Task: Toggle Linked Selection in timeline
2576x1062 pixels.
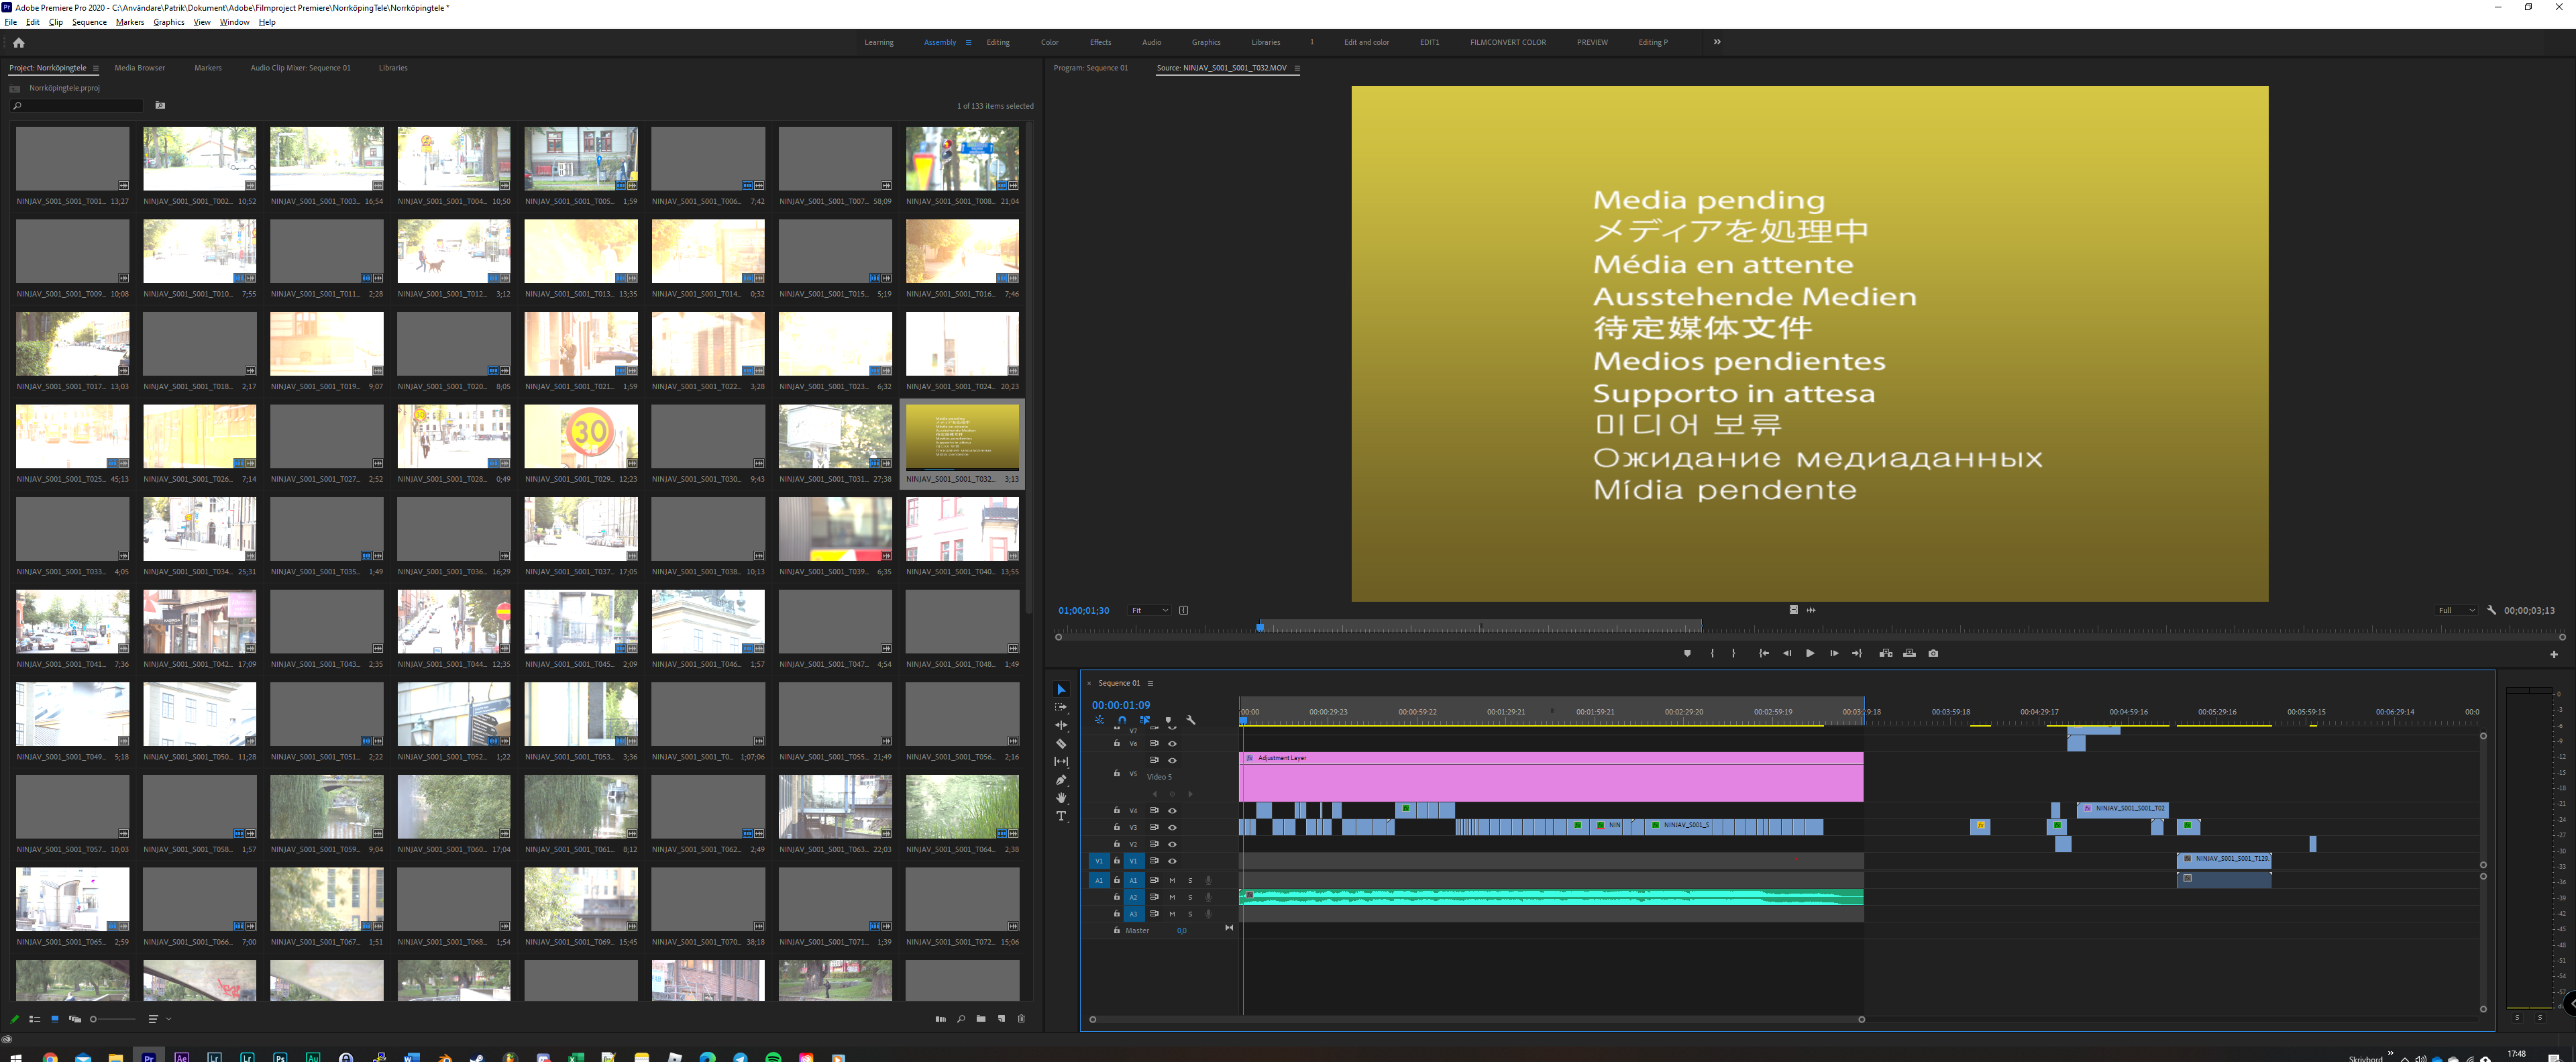Action: click(x=1145, y=720)
